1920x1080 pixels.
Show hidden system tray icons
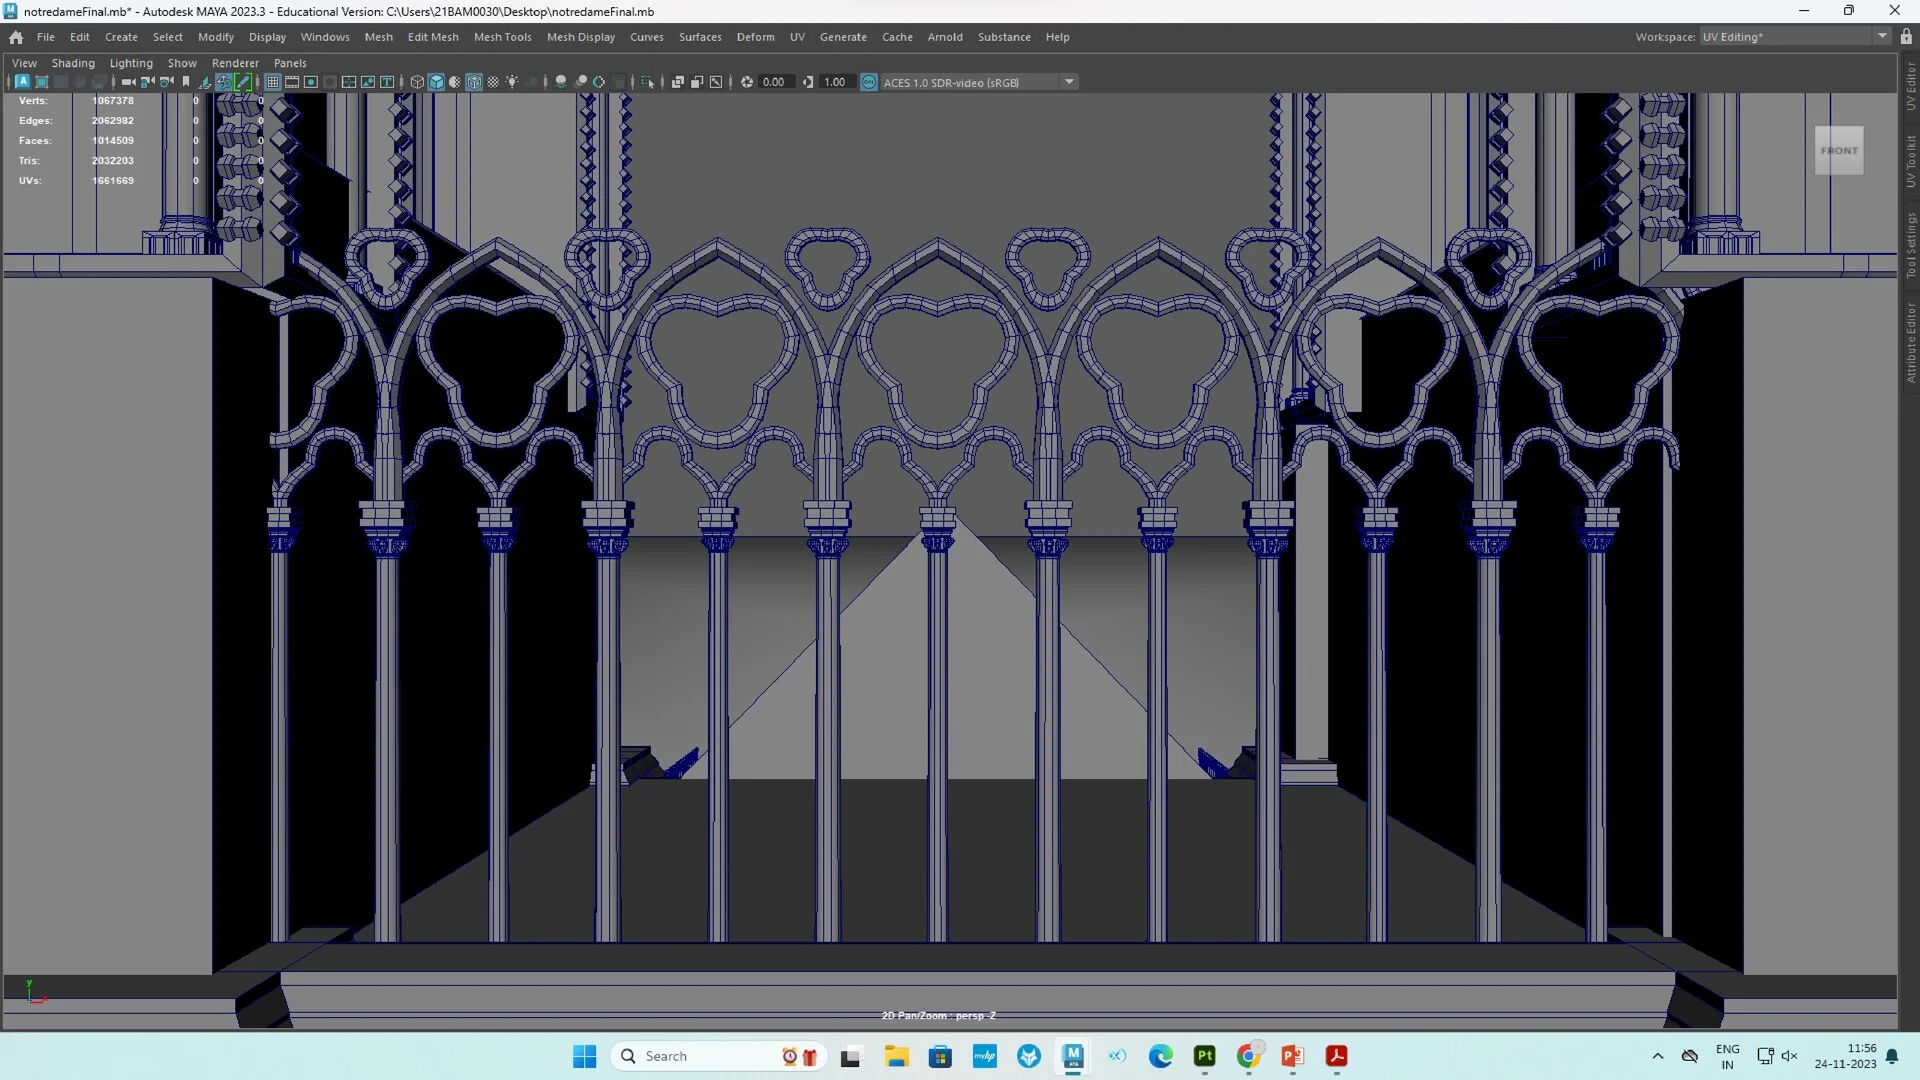(x=1657, y=1056)
